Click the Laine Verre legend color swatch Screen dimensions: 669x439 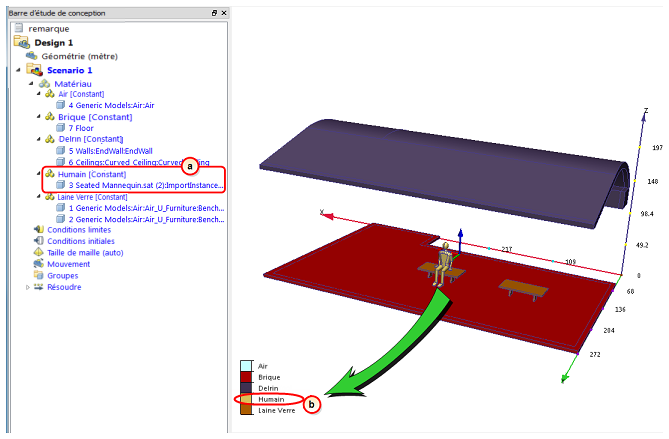[x=246, y=410]
